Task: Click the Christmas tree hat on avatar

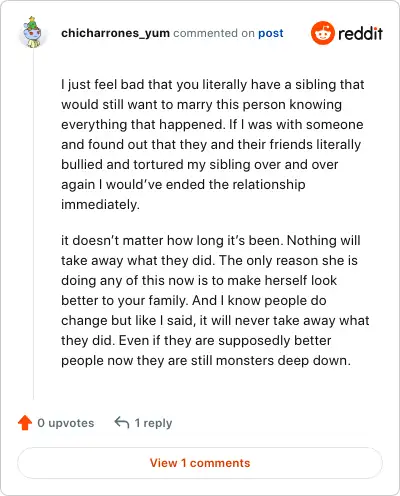Action: click(32, 23)
